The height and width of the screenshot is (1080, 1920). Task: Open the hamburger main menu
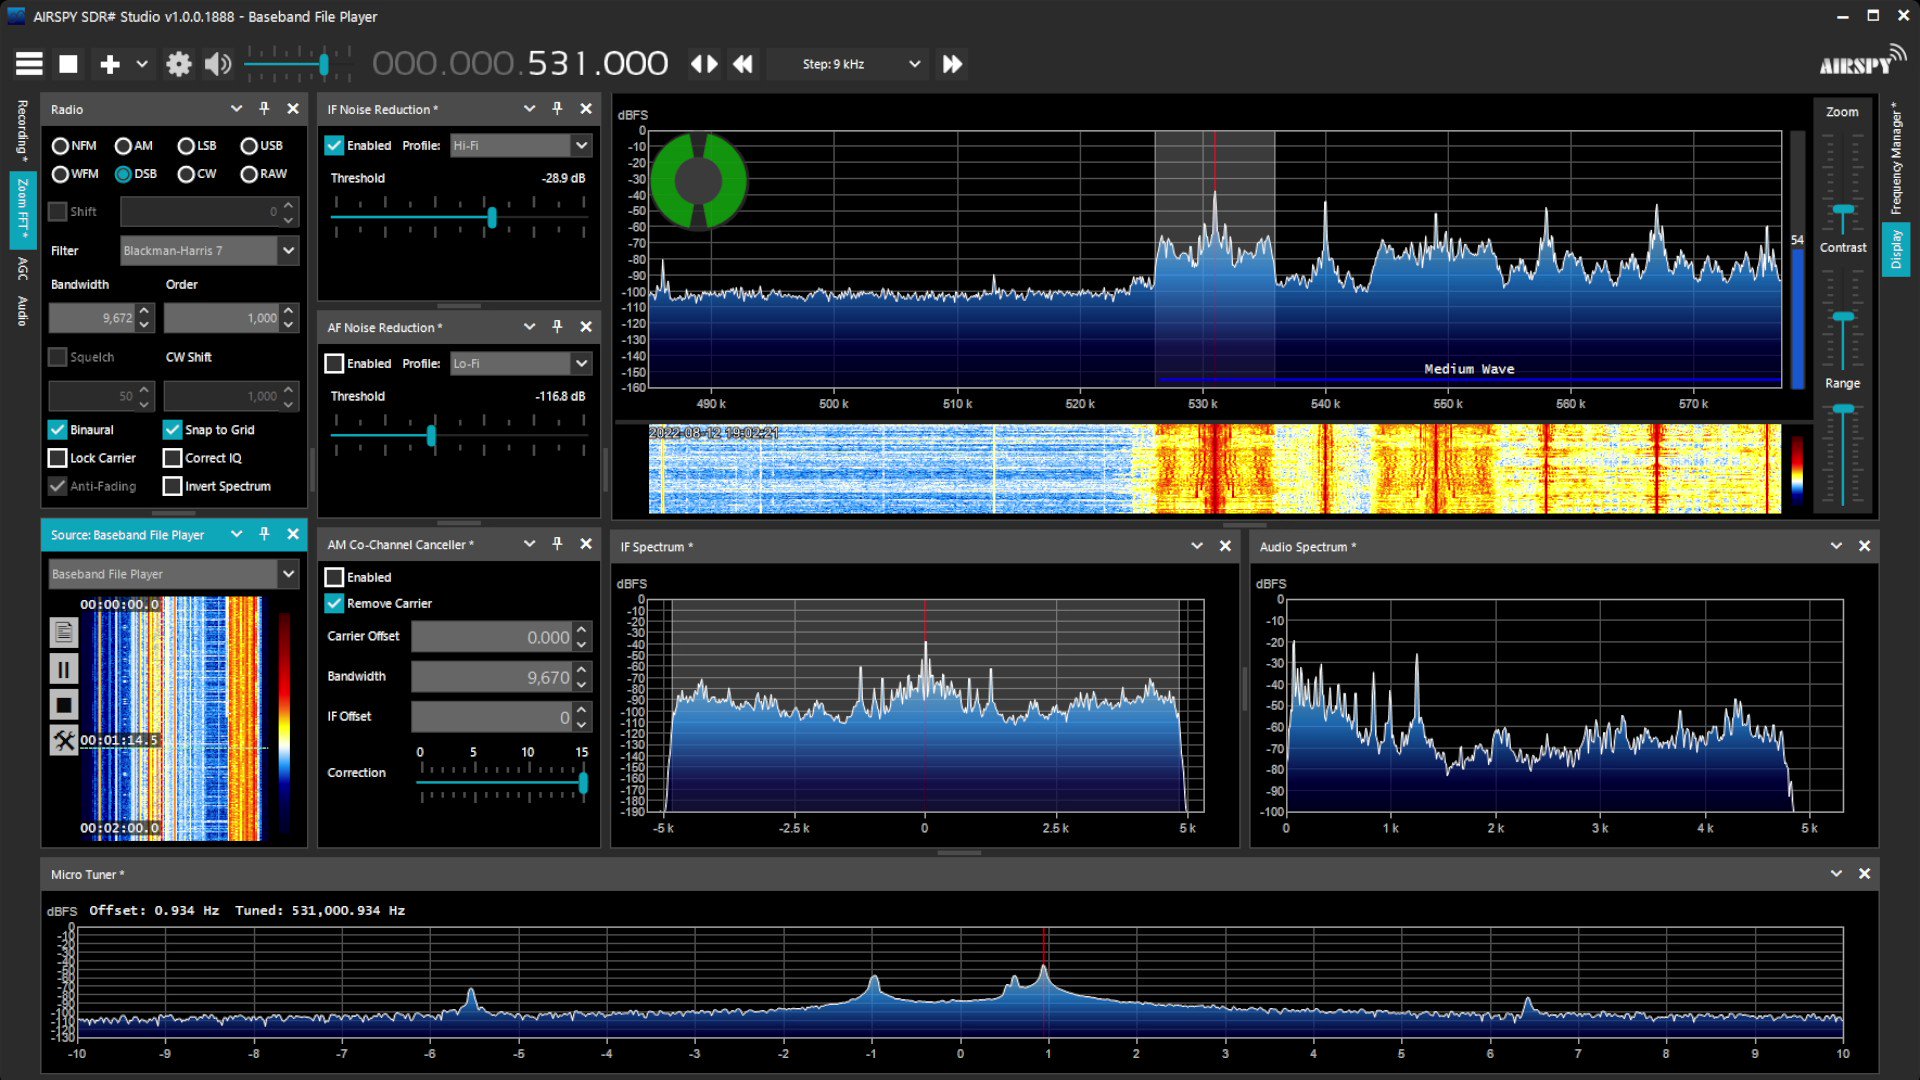[29, 64]
